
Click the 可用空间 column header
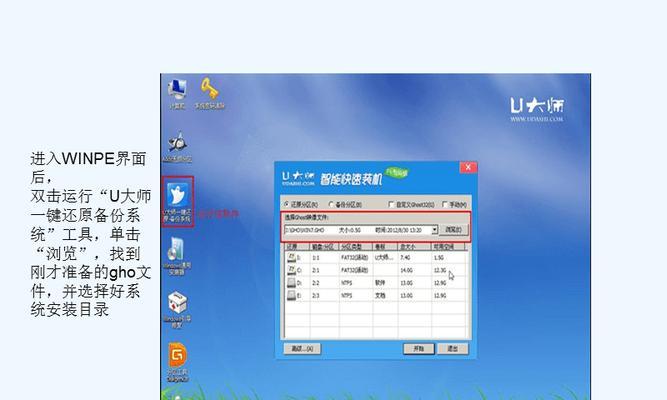(x=448, y=247)
